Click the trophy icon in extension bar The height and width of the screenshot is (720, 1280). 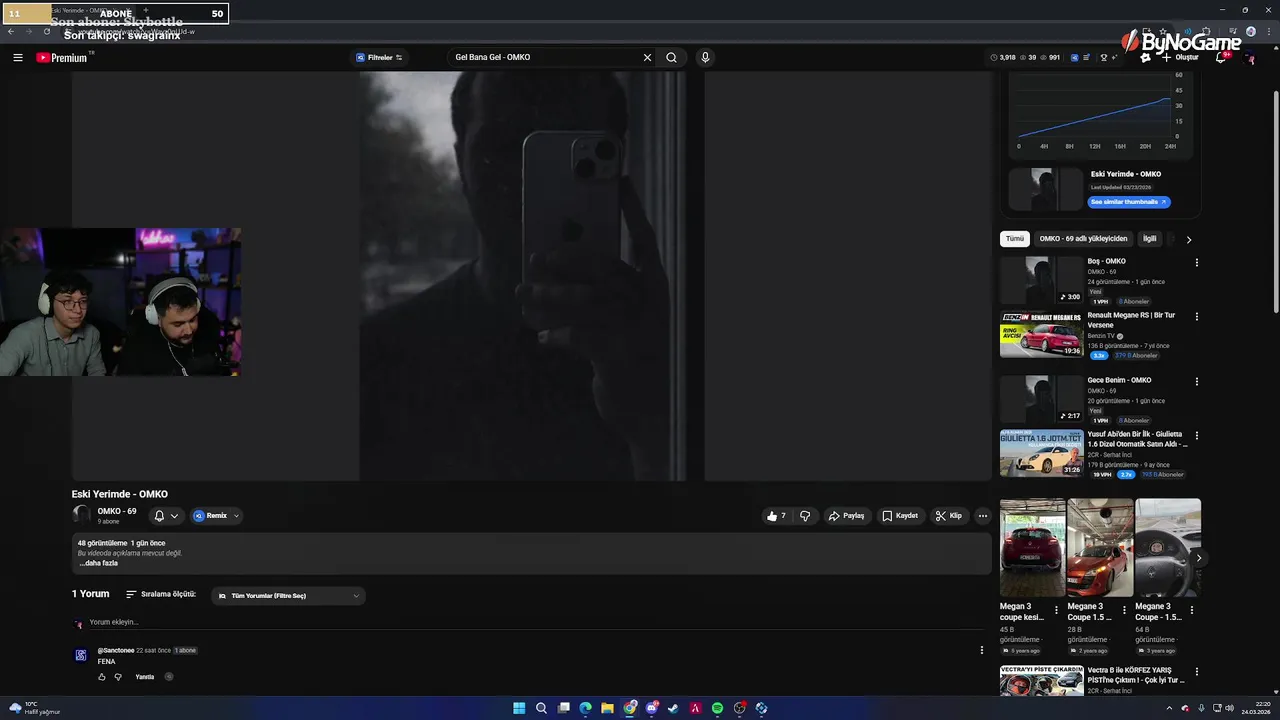(x=1104, y=57)
